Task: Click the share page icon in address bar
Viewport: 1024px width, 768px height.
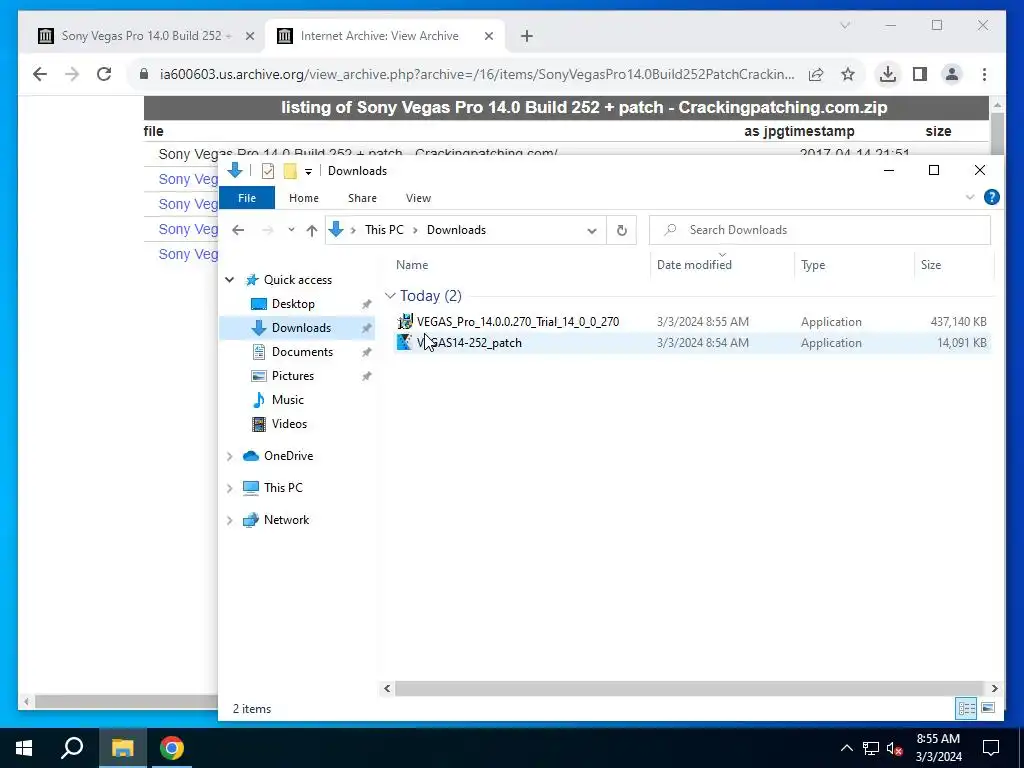Action: pyautogui.click(x=816, y=74)
